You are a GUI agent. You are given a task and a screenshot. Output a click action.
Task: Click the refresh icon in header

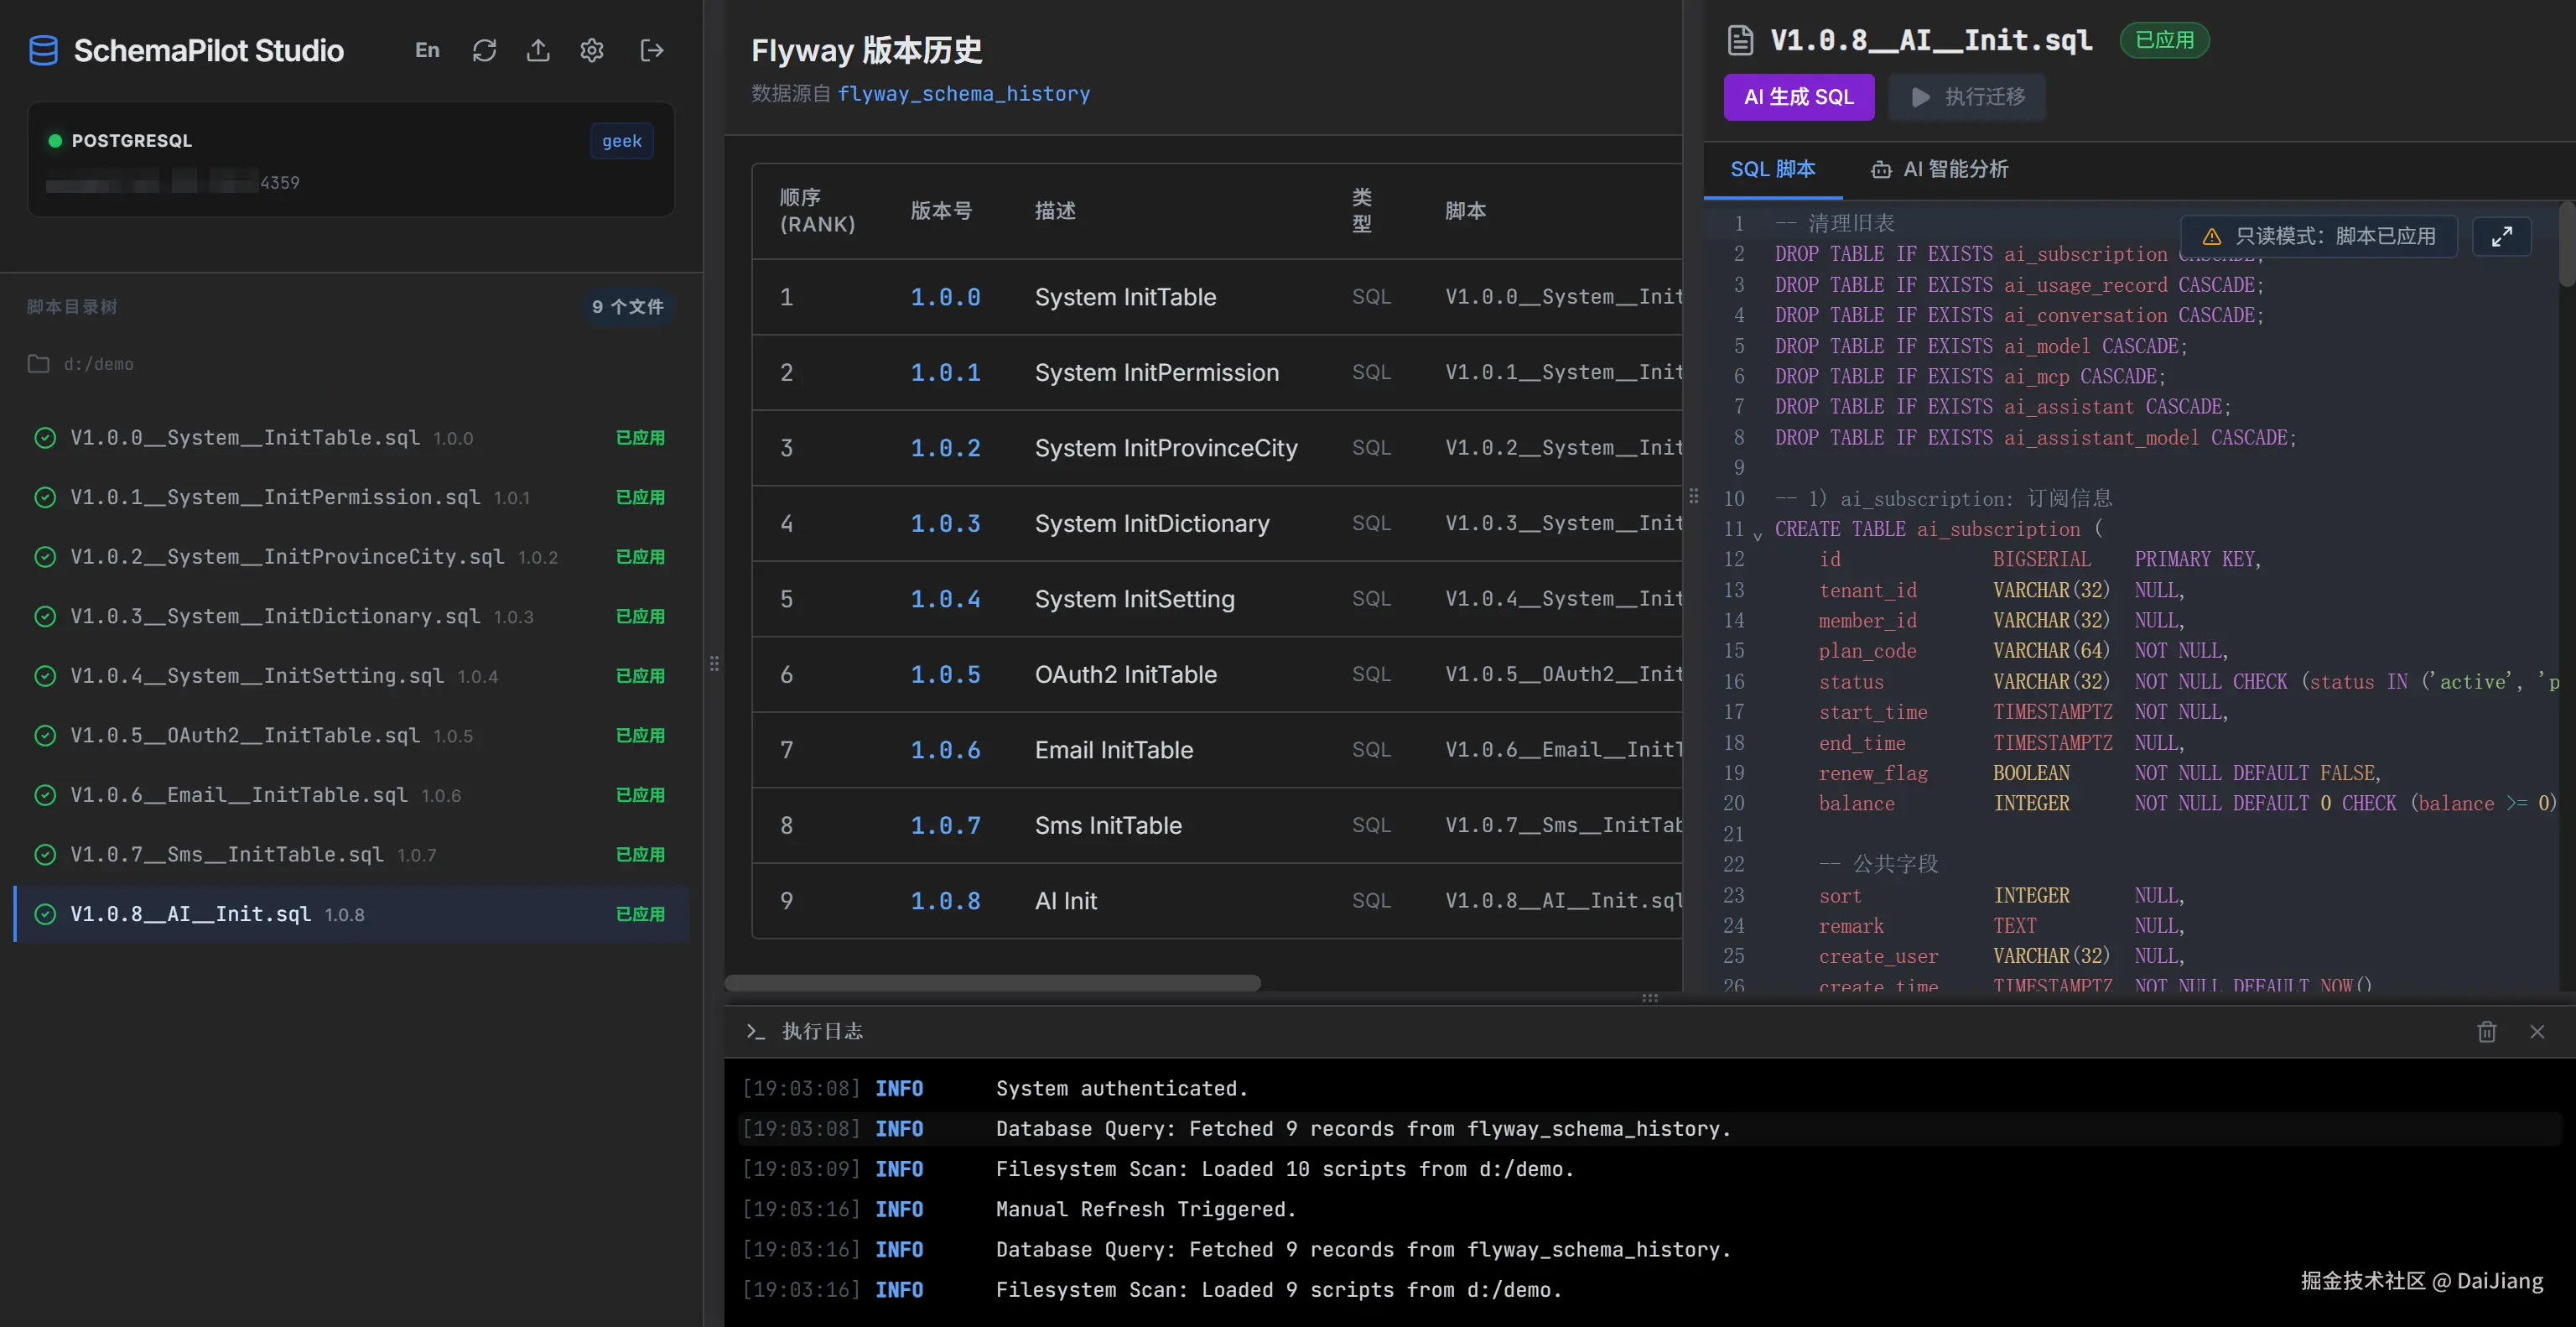(485, 51)
